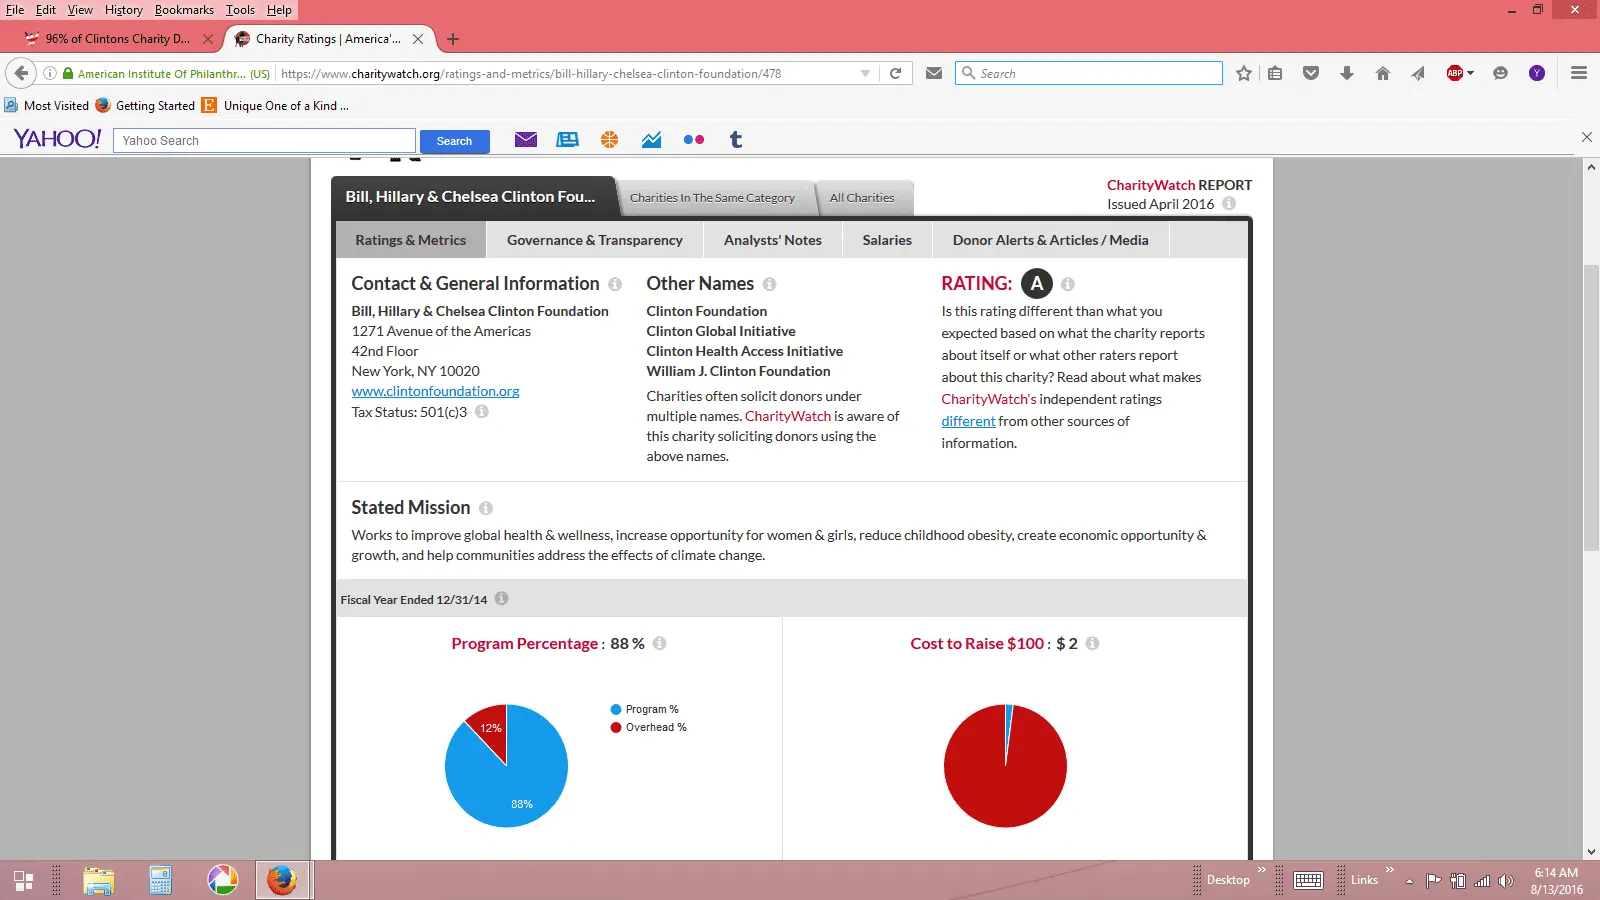The image size is (1600, 900).
Task: Click the Yahoo Mail icon in toolbar
Action: pyautogui.click(x=526, y=140)
